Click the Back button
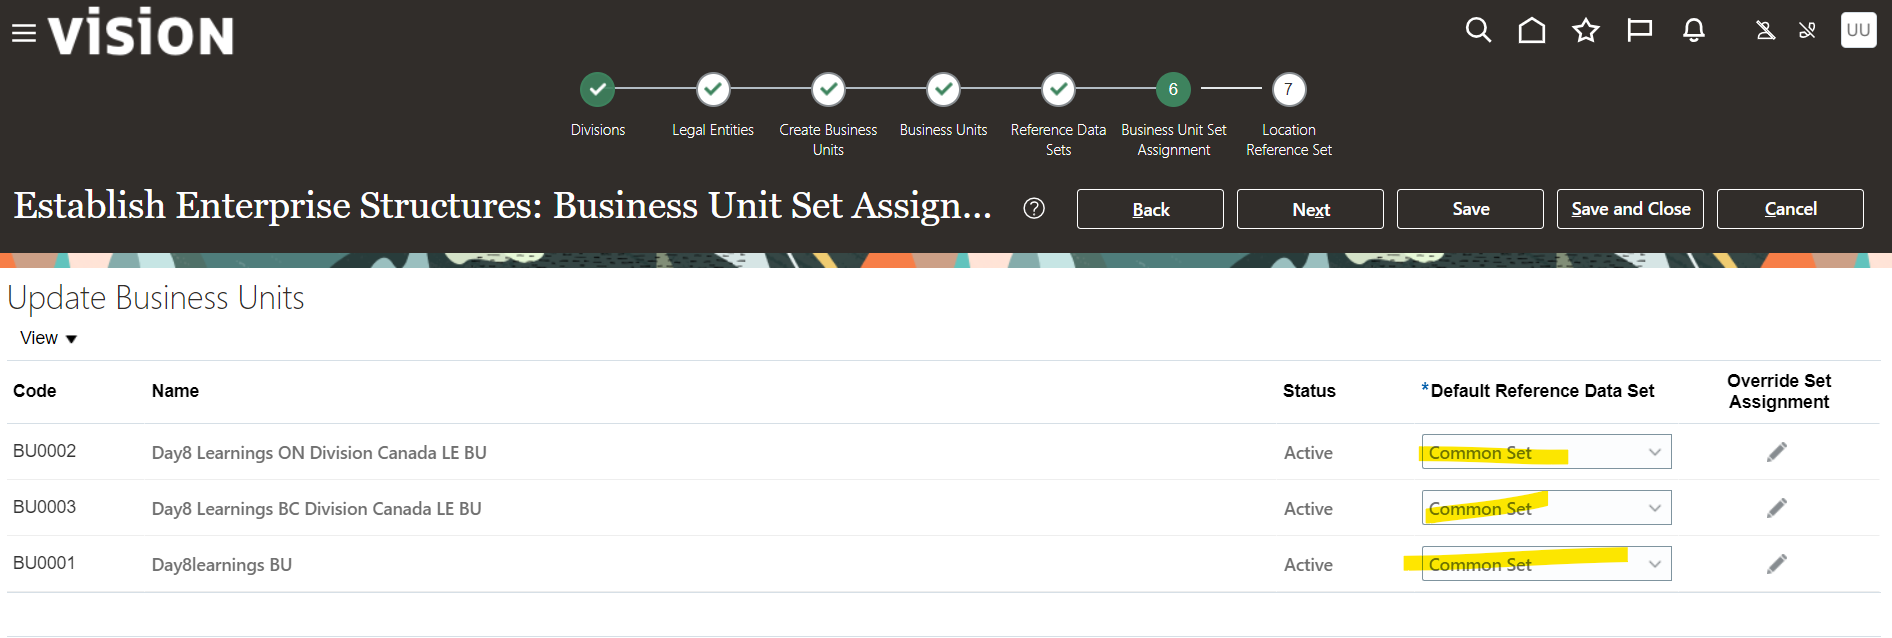 click(x=1150, y=209)
